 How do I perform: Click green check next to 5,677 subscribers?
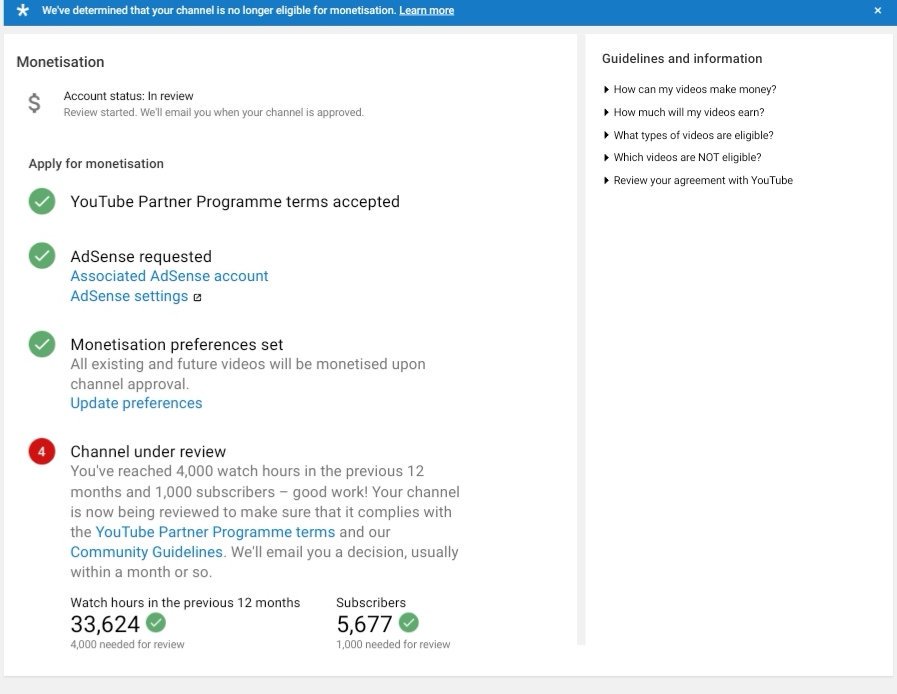tap(408, 622)
